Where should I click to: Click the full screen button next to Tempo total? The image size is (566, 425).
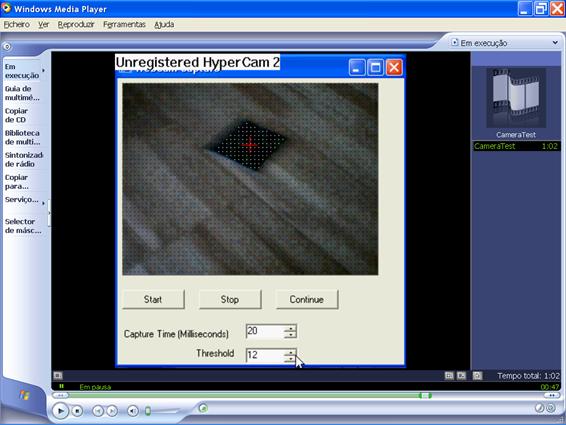(477, 376)
